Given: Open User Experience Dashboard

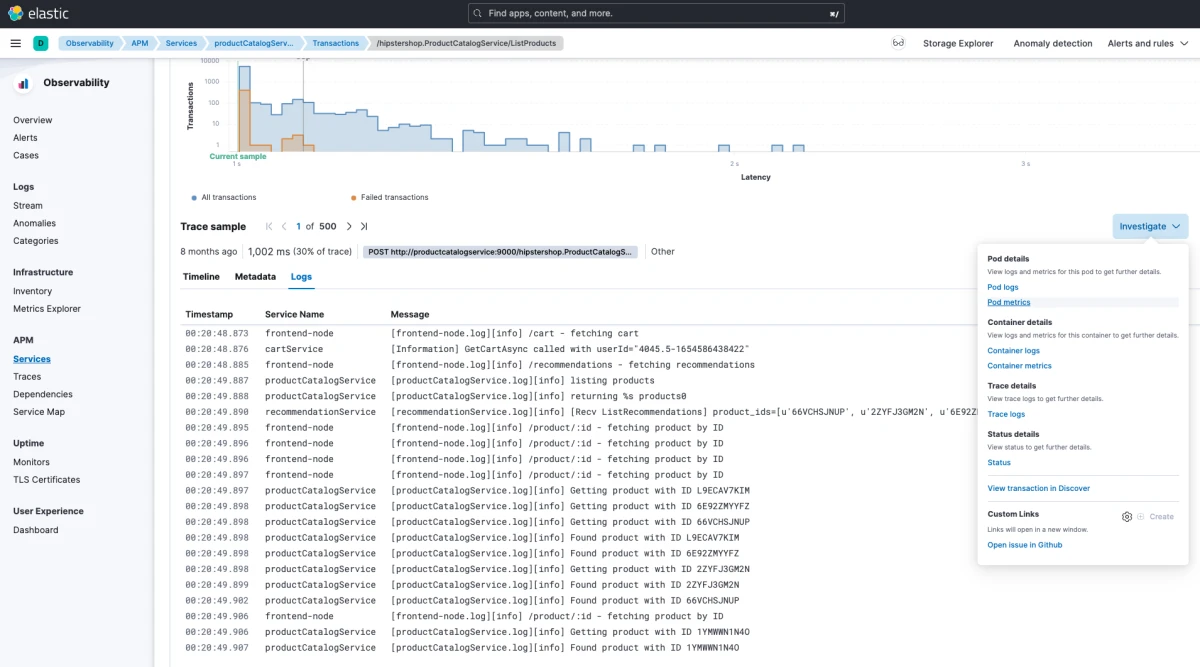Looking at the screenshot, I should [x=35, y=530].
